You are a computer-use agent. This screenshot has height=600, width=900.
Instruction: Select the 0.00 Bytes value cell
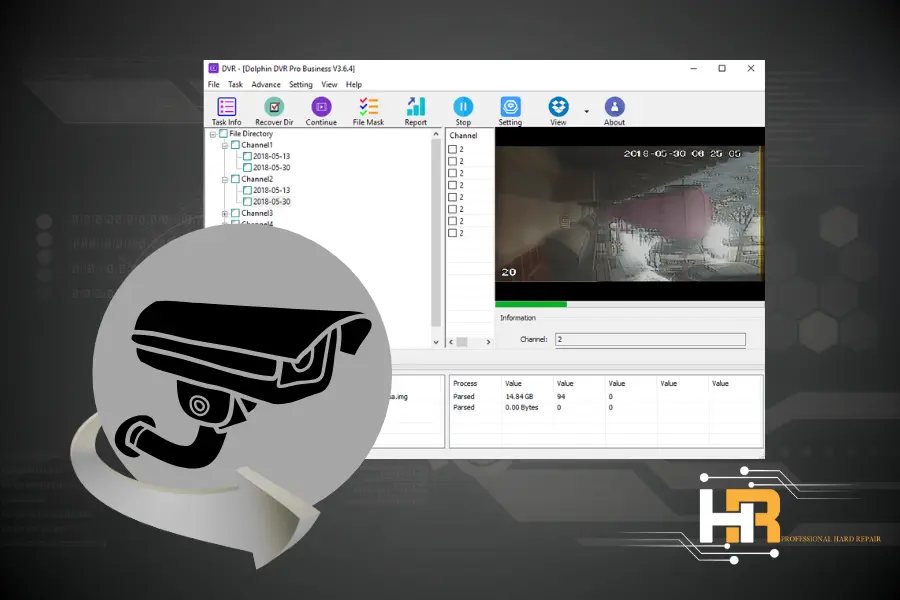[x=522, y=408]
